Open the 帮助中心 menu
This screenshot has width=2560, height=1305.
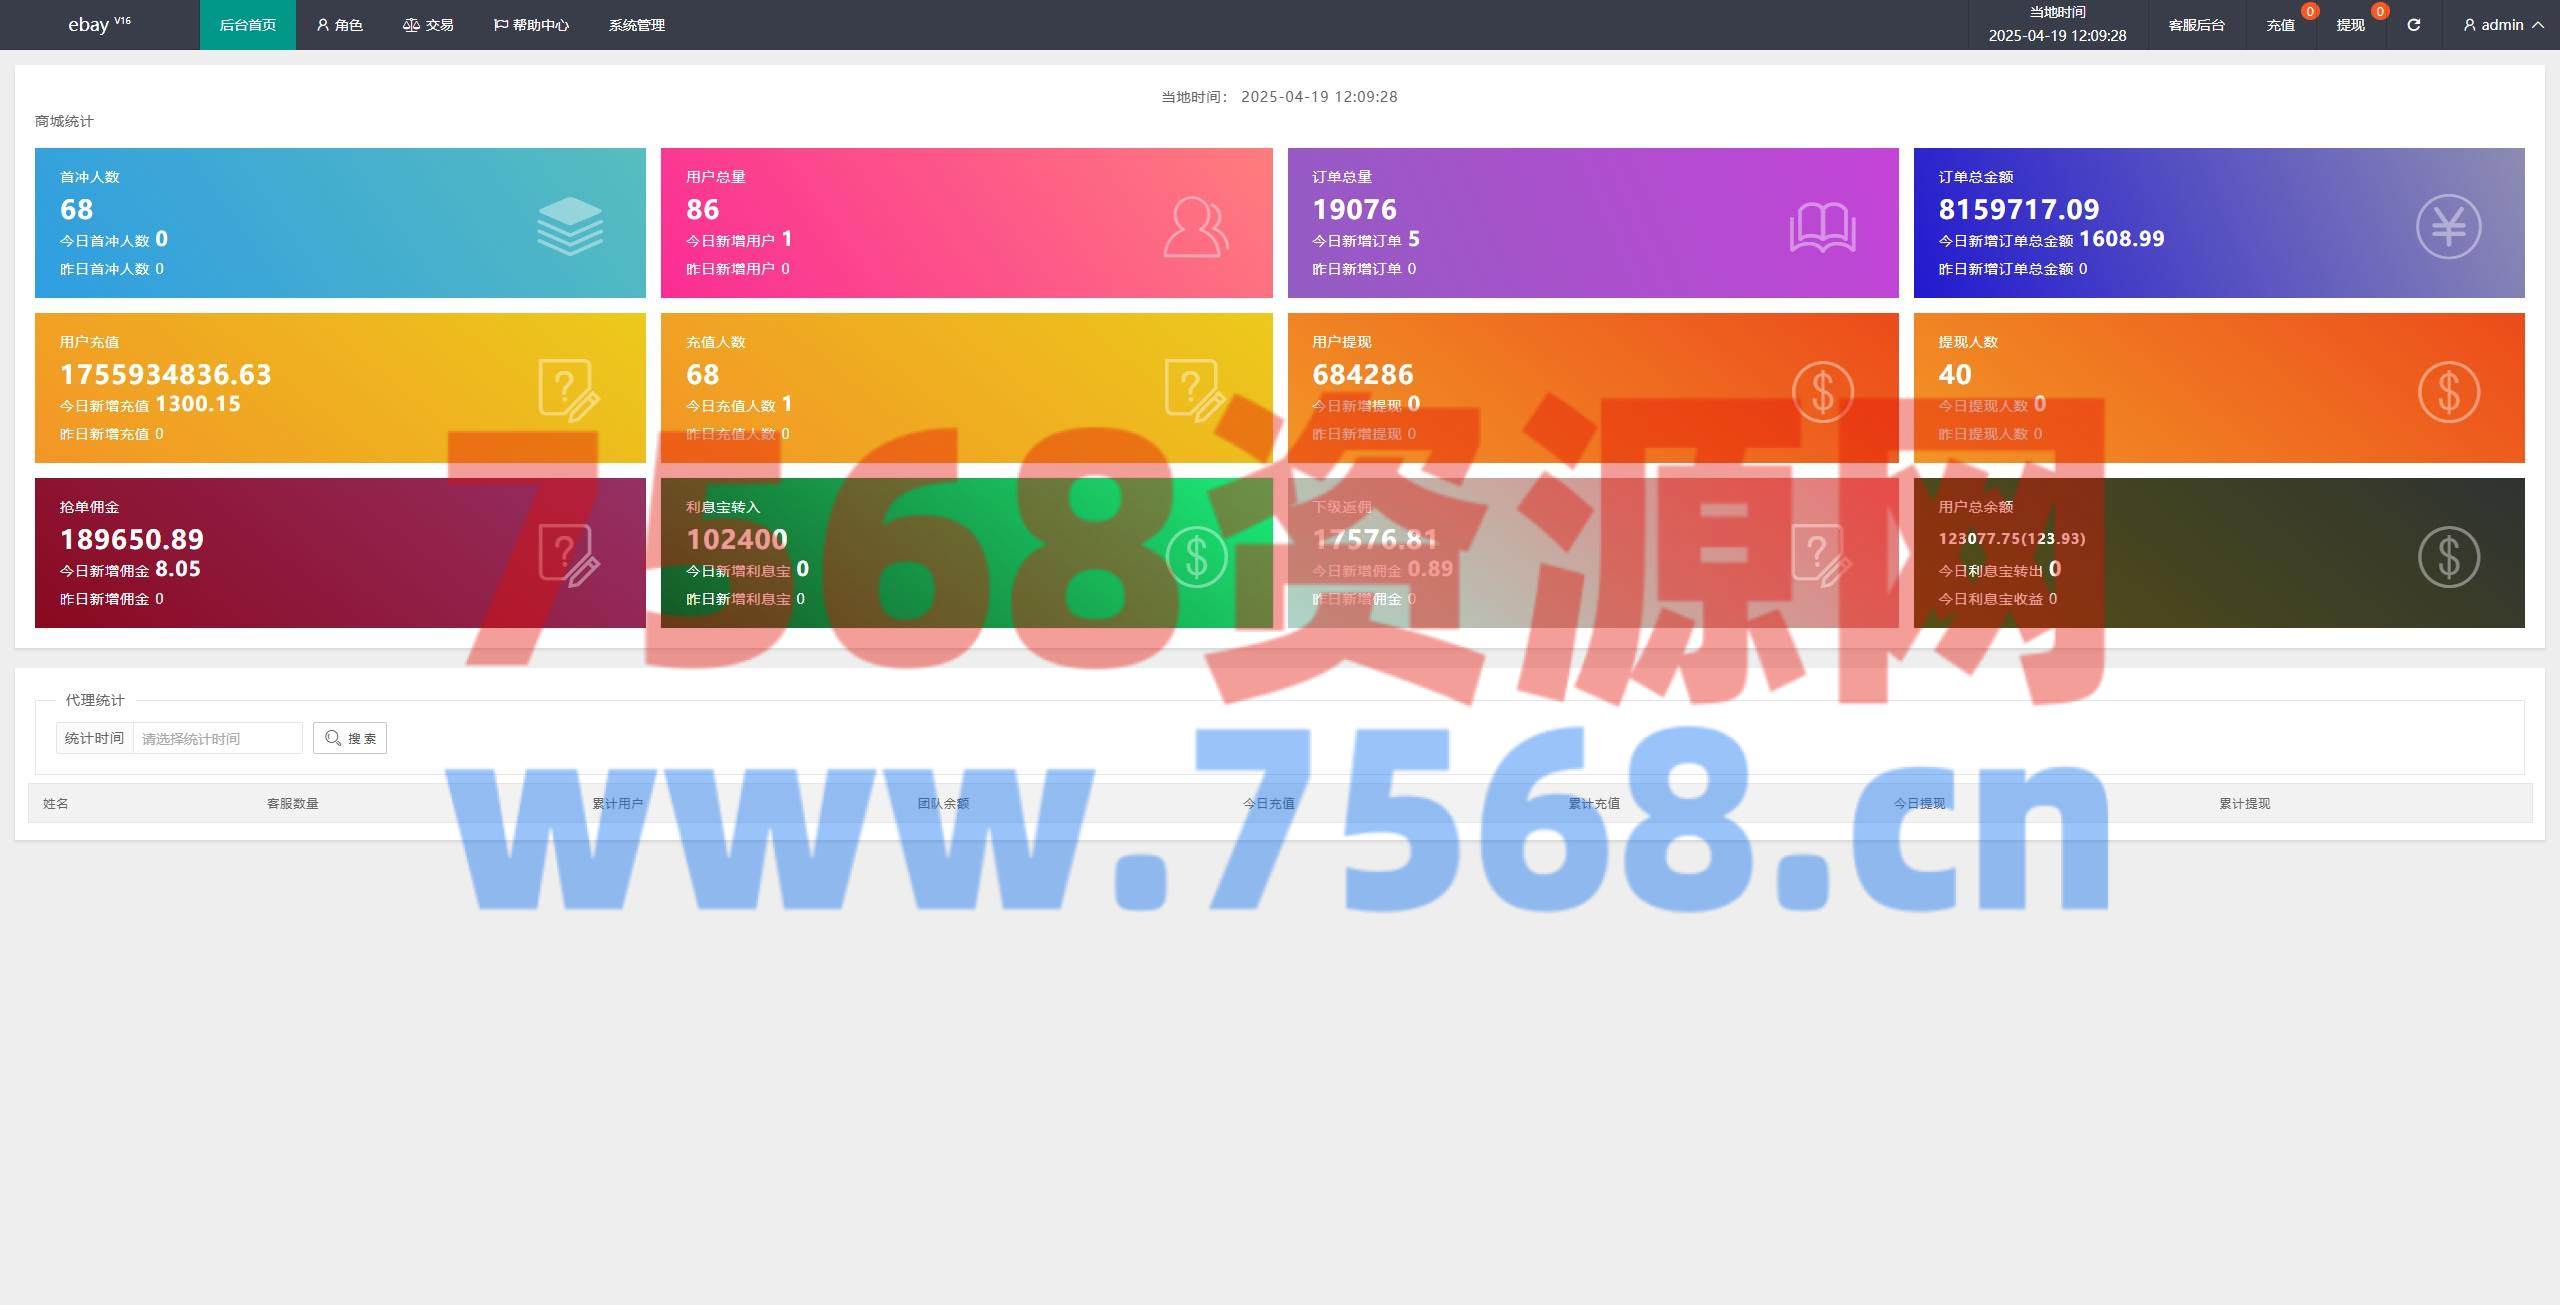coord(531,25)
